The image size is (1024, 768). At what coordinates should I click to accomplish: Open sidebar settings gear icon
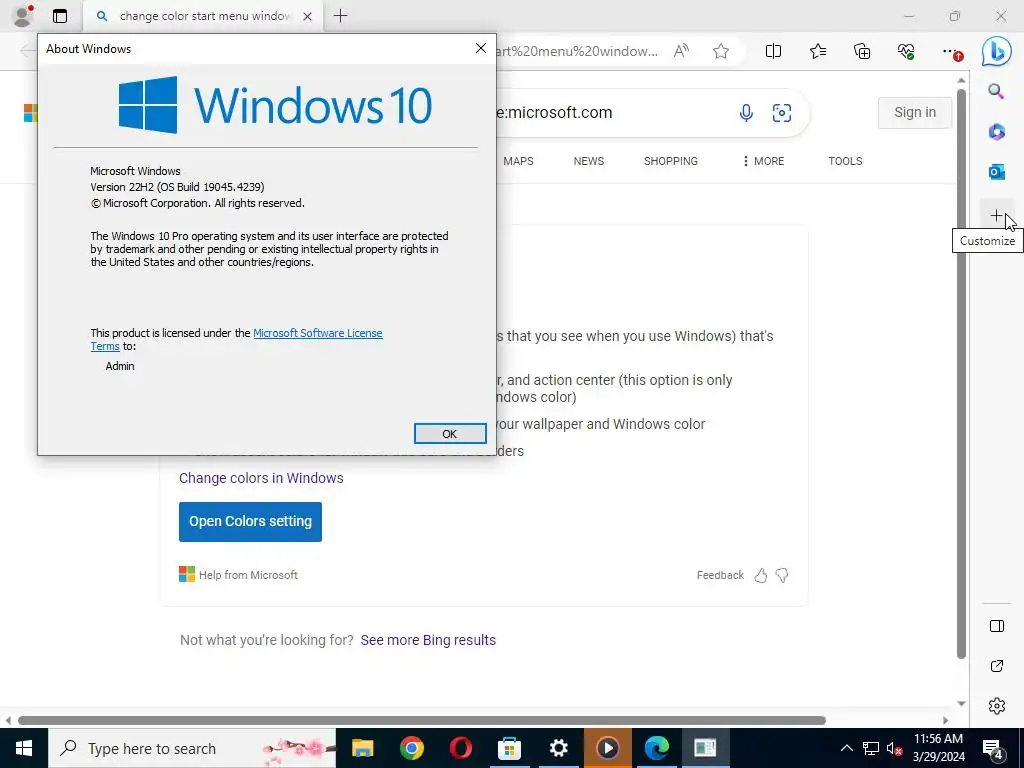pyautogui.click(x=997, y=706)
